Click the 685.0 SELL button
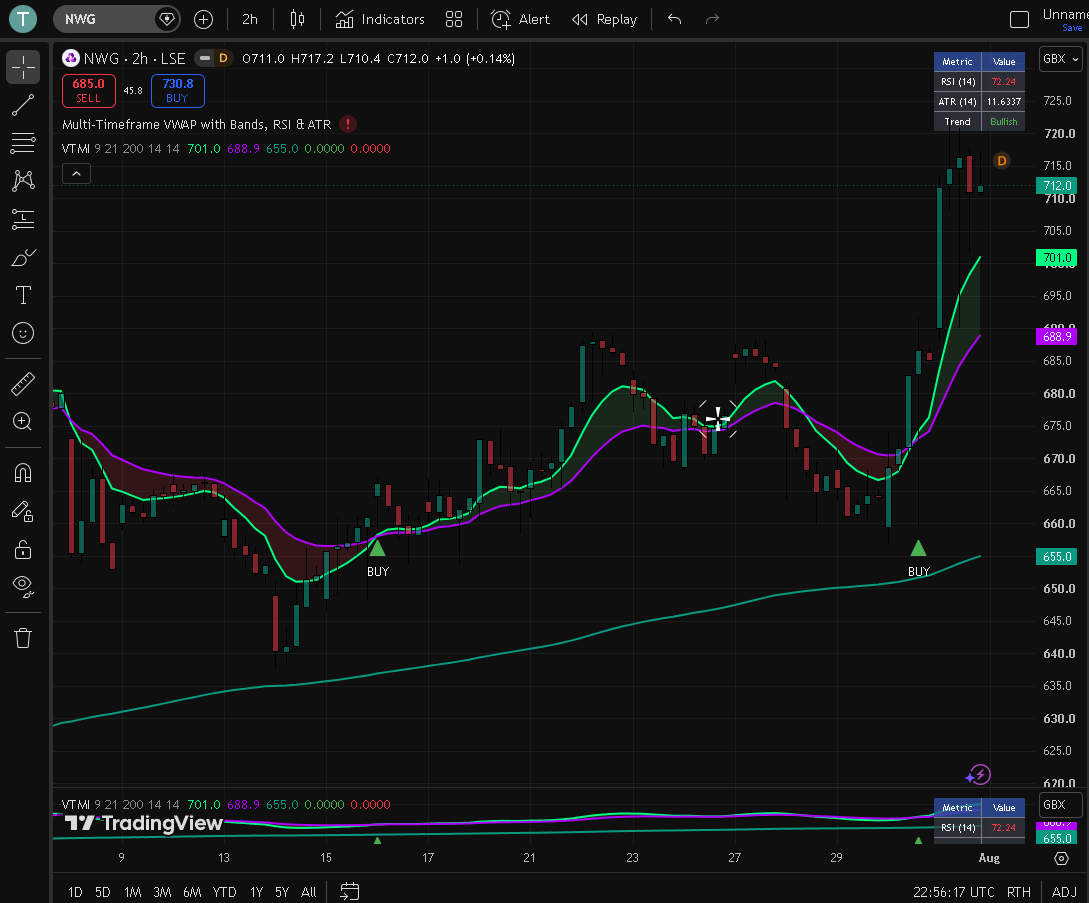This screenshot has height=903, width=1089. (89, 91)
